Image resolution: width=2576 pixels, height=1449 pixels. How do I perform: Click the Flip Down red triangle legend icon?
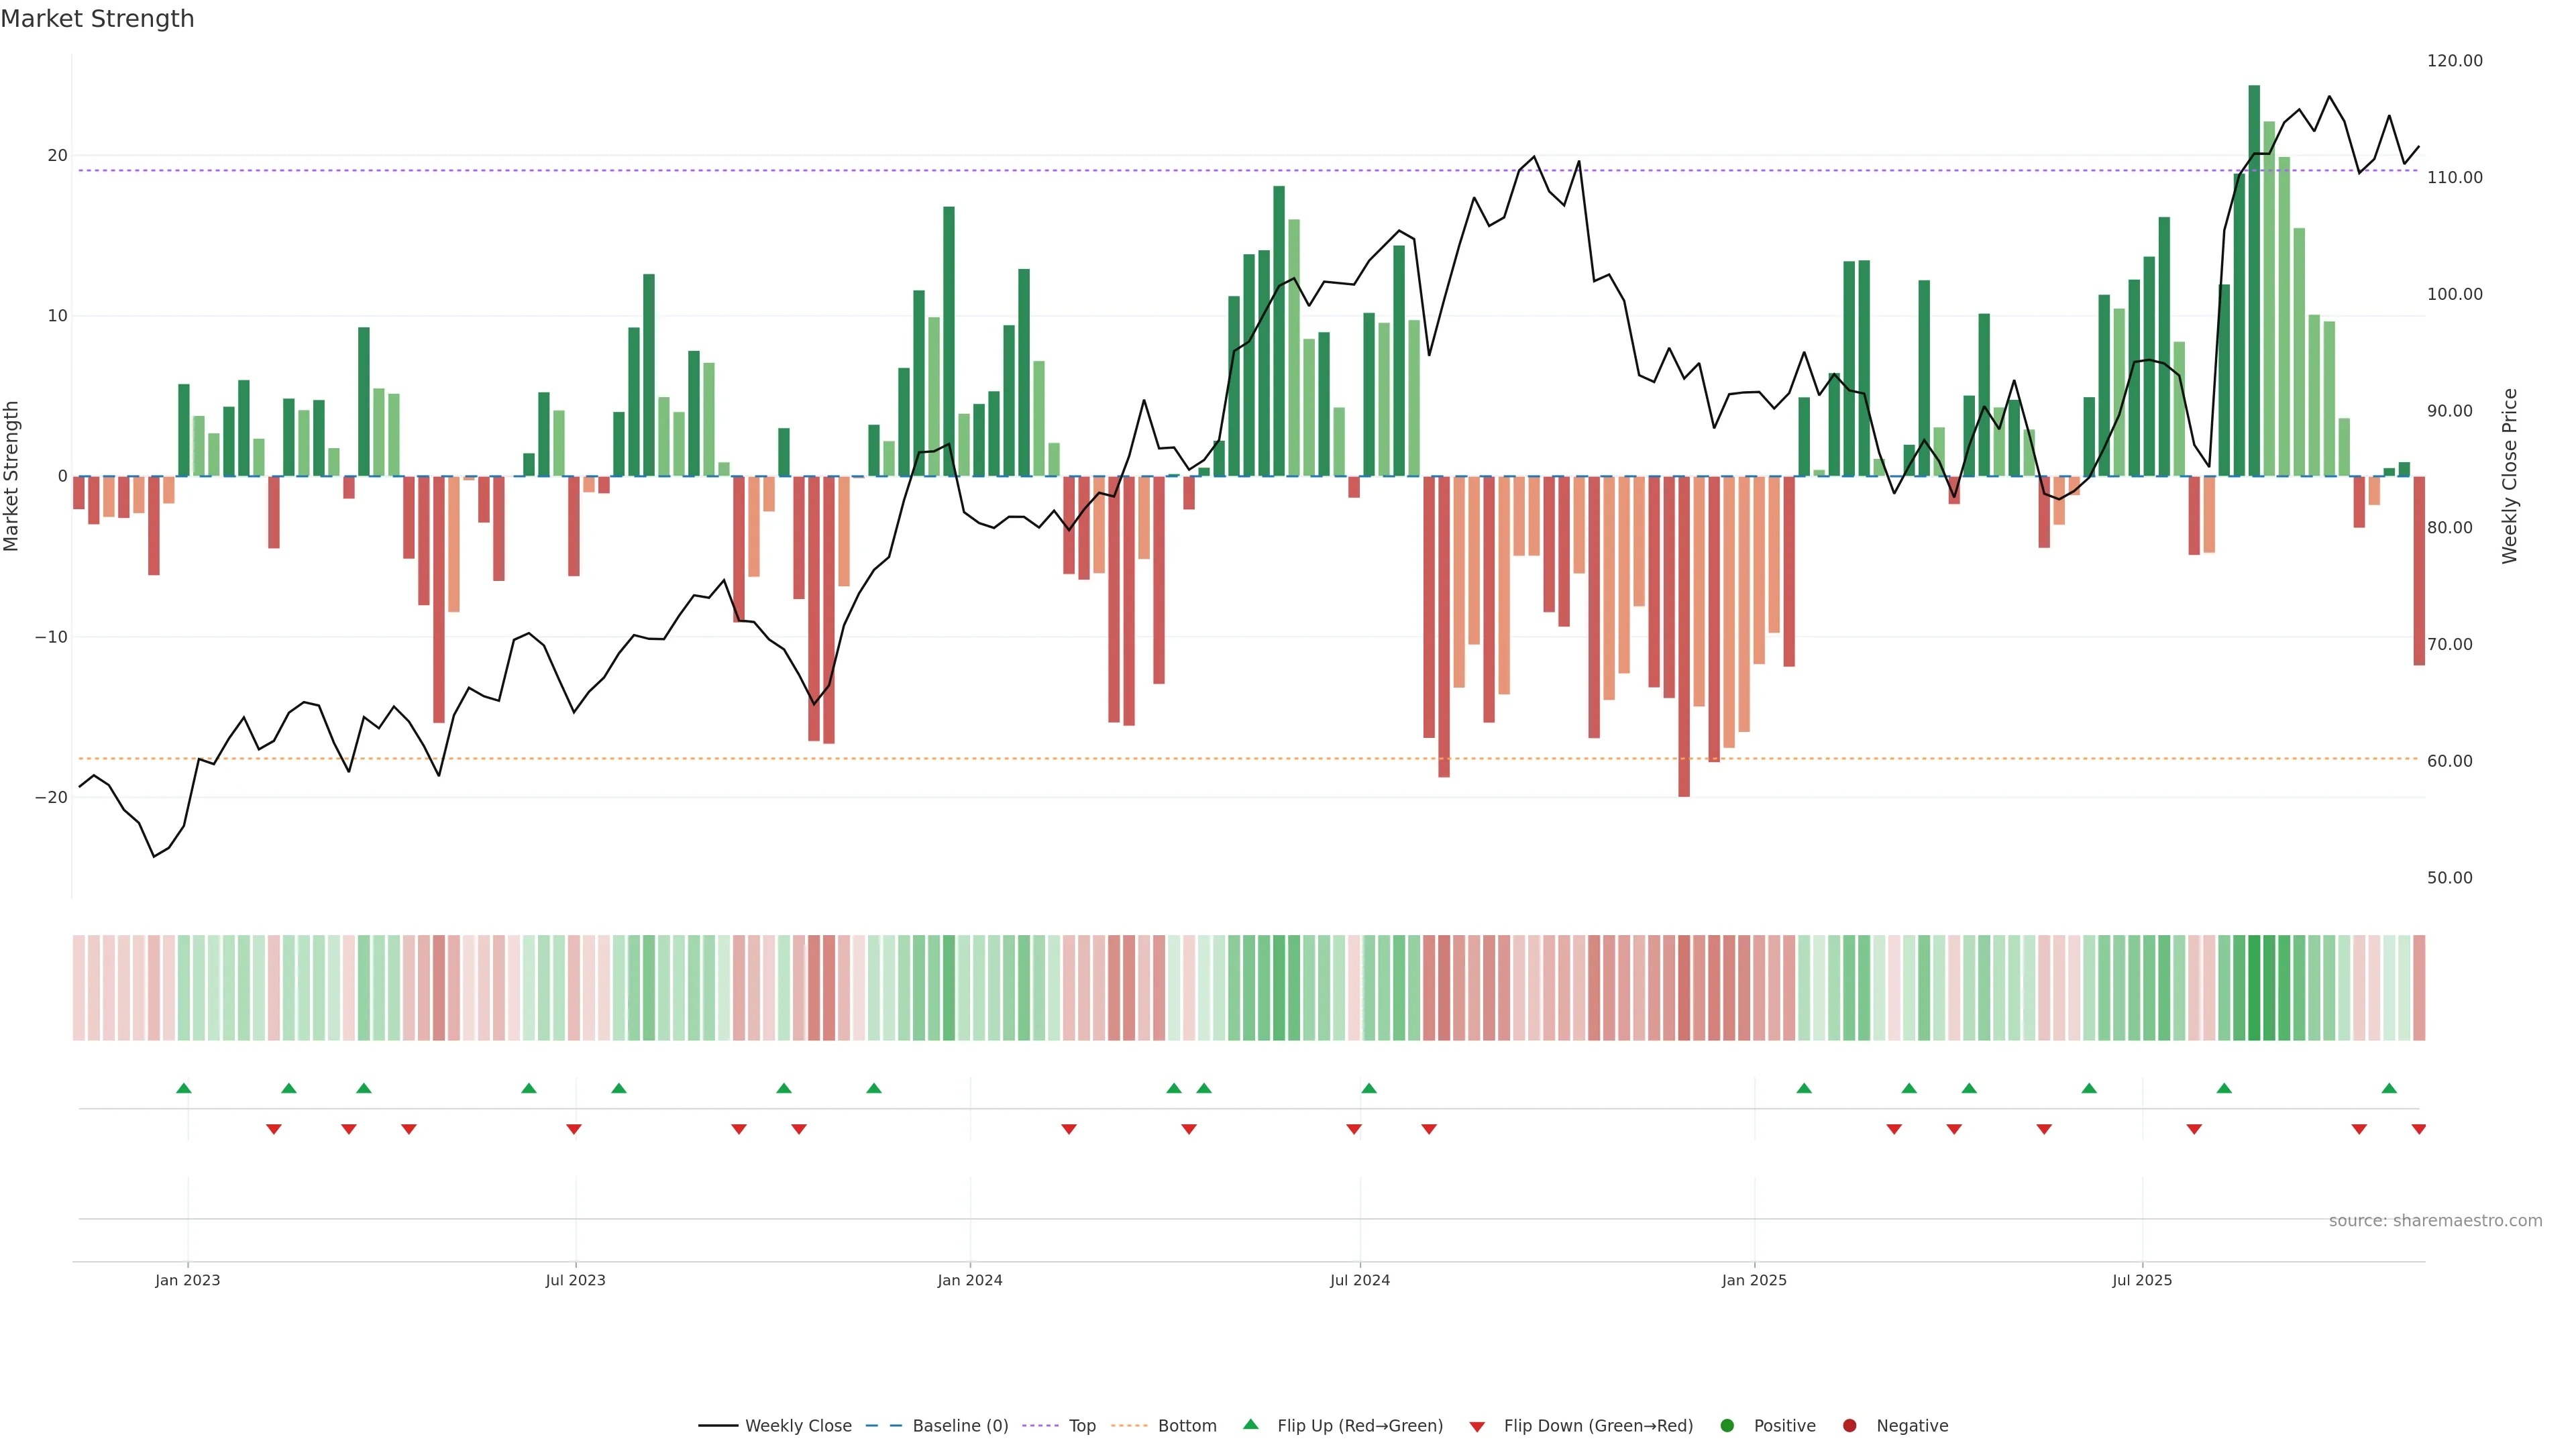point(1477,1426)
